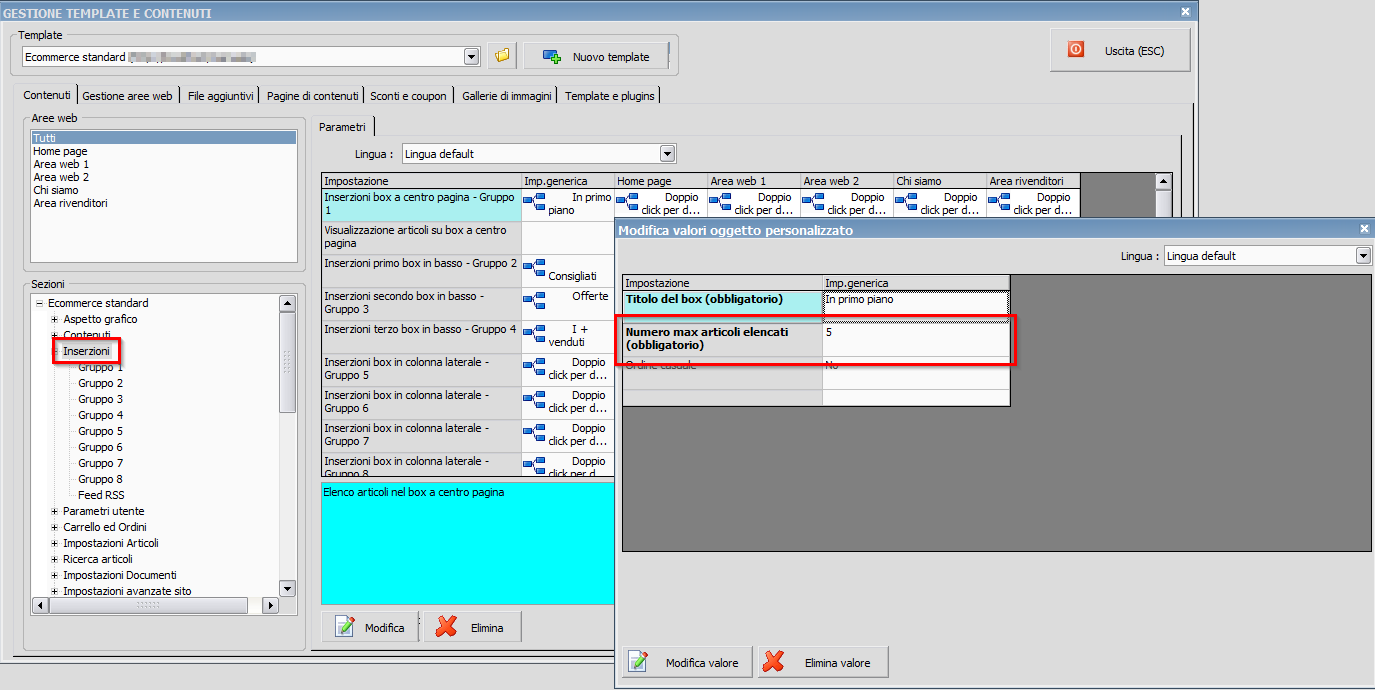Select Gruppo 4 in the Sezioni tree
The height and width of the screenshot is (690, 1375).
point(101,415)
